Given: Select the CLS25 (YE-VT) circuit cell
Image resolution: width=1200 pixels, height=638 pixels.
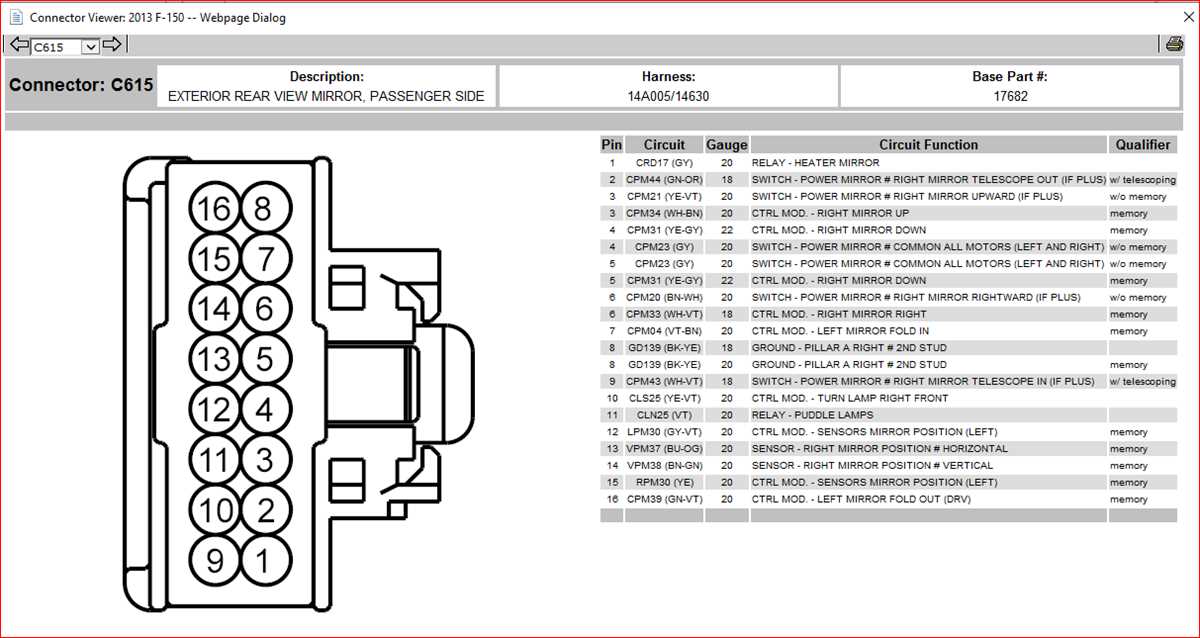Looking at the screenshot, I should point(664,398).
